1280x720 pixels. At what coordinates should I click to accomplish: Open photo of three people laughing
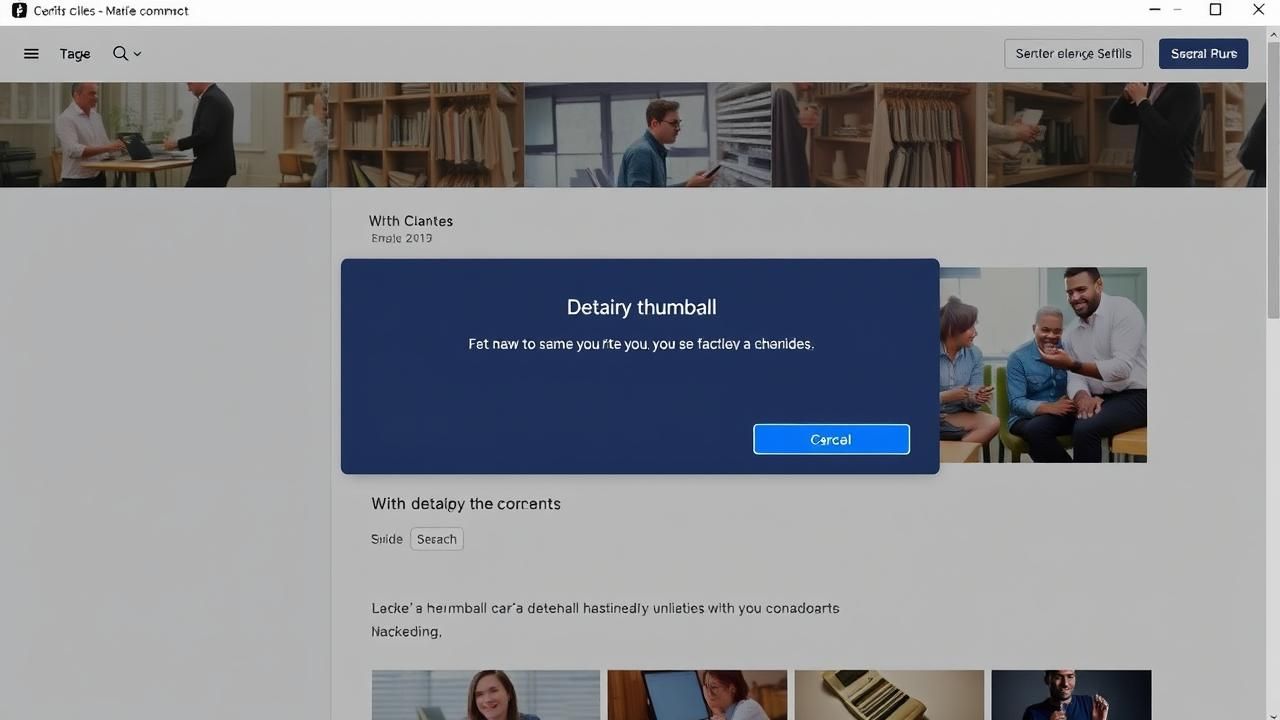[x=1043, y=365]
